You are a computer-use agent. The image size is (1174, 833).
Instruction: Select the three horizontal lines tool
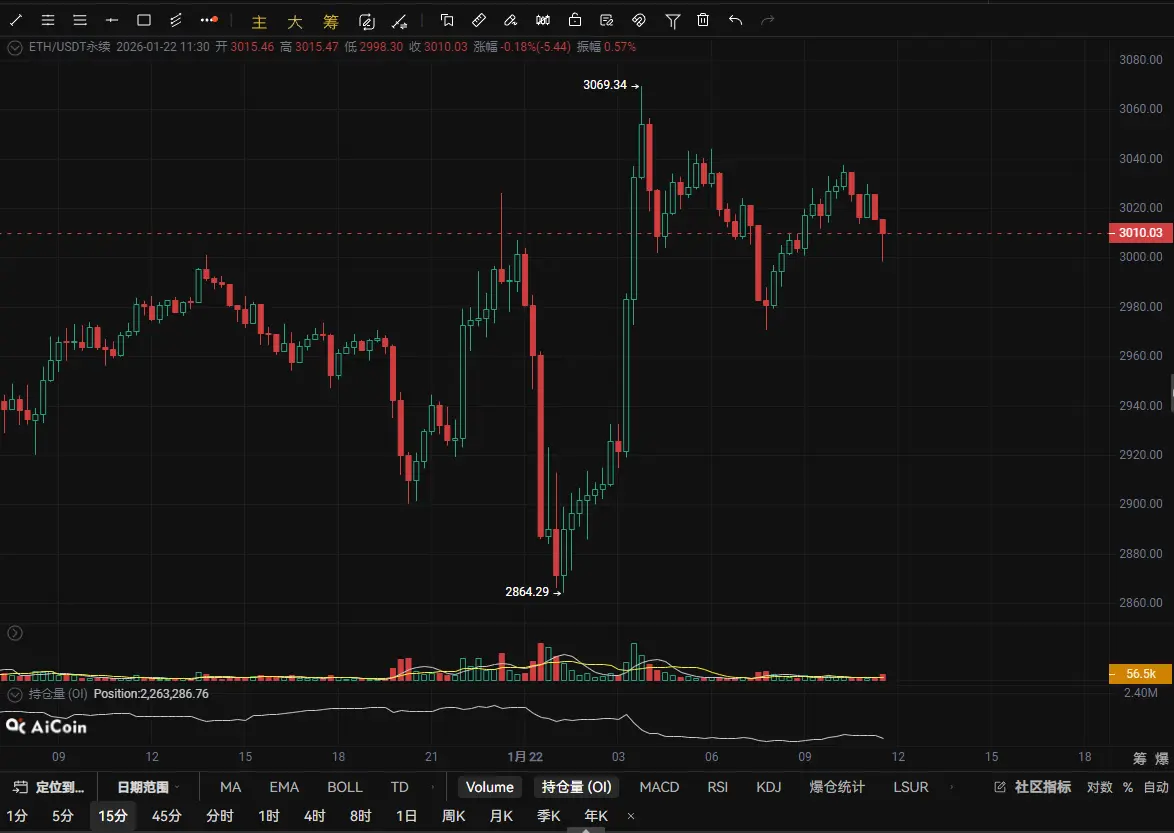point(80,20)
